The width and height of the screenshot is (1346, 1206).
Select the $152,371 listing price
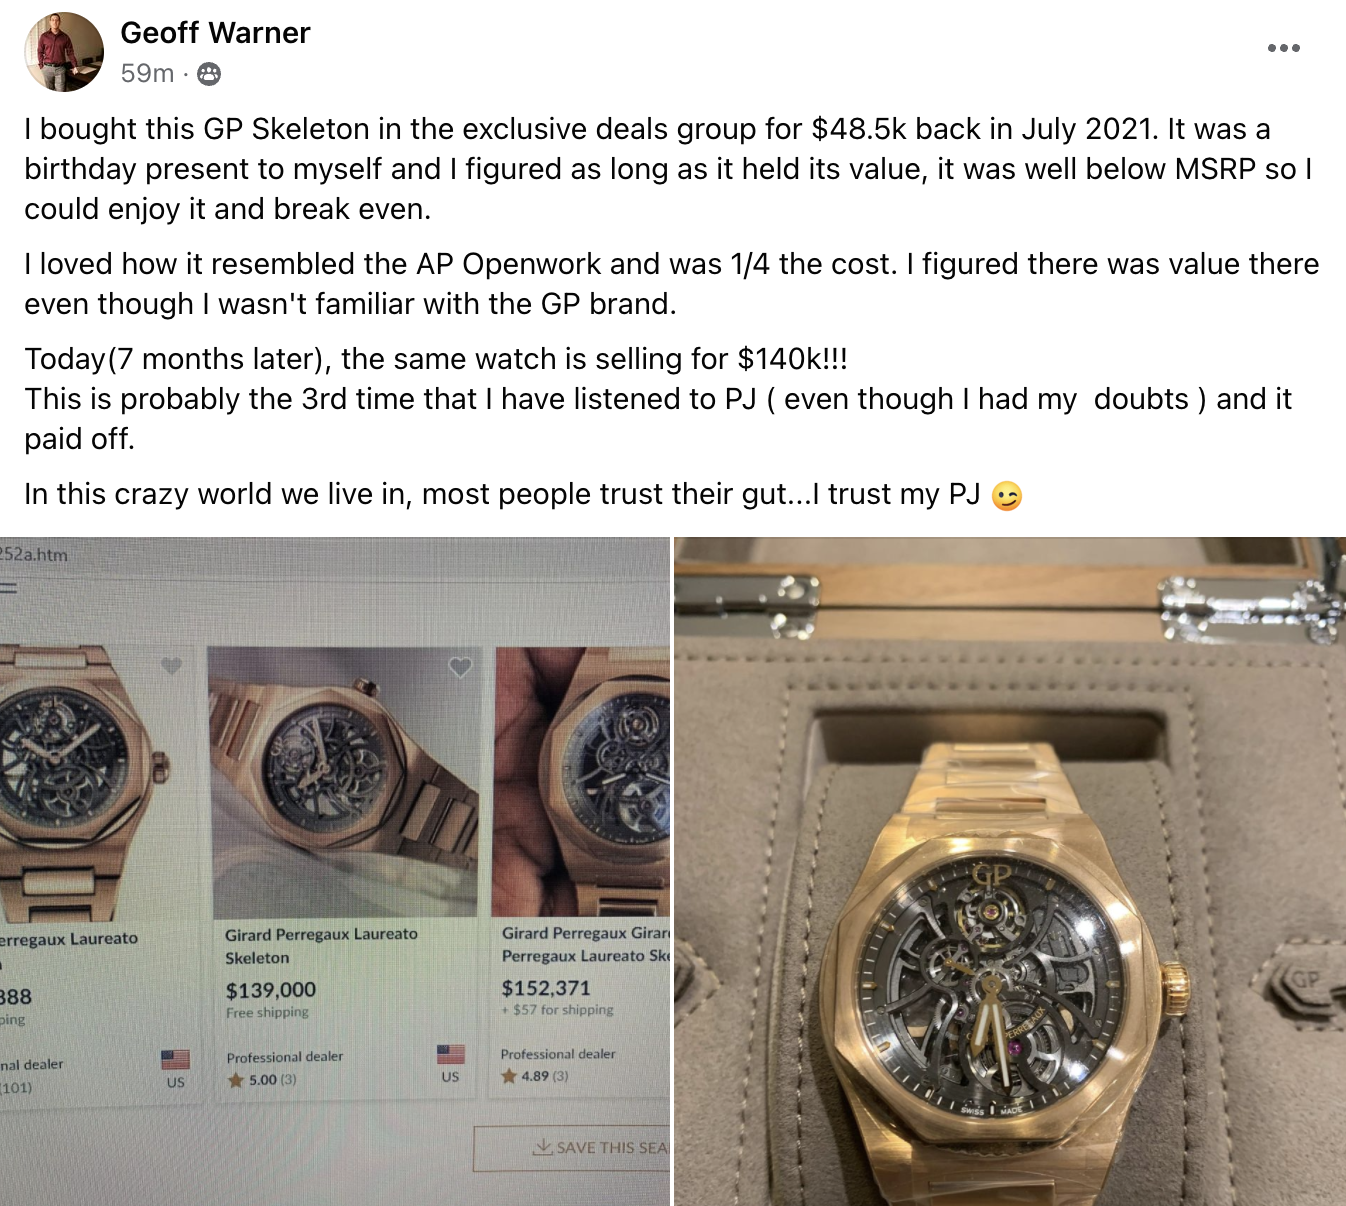coord(546,988)
